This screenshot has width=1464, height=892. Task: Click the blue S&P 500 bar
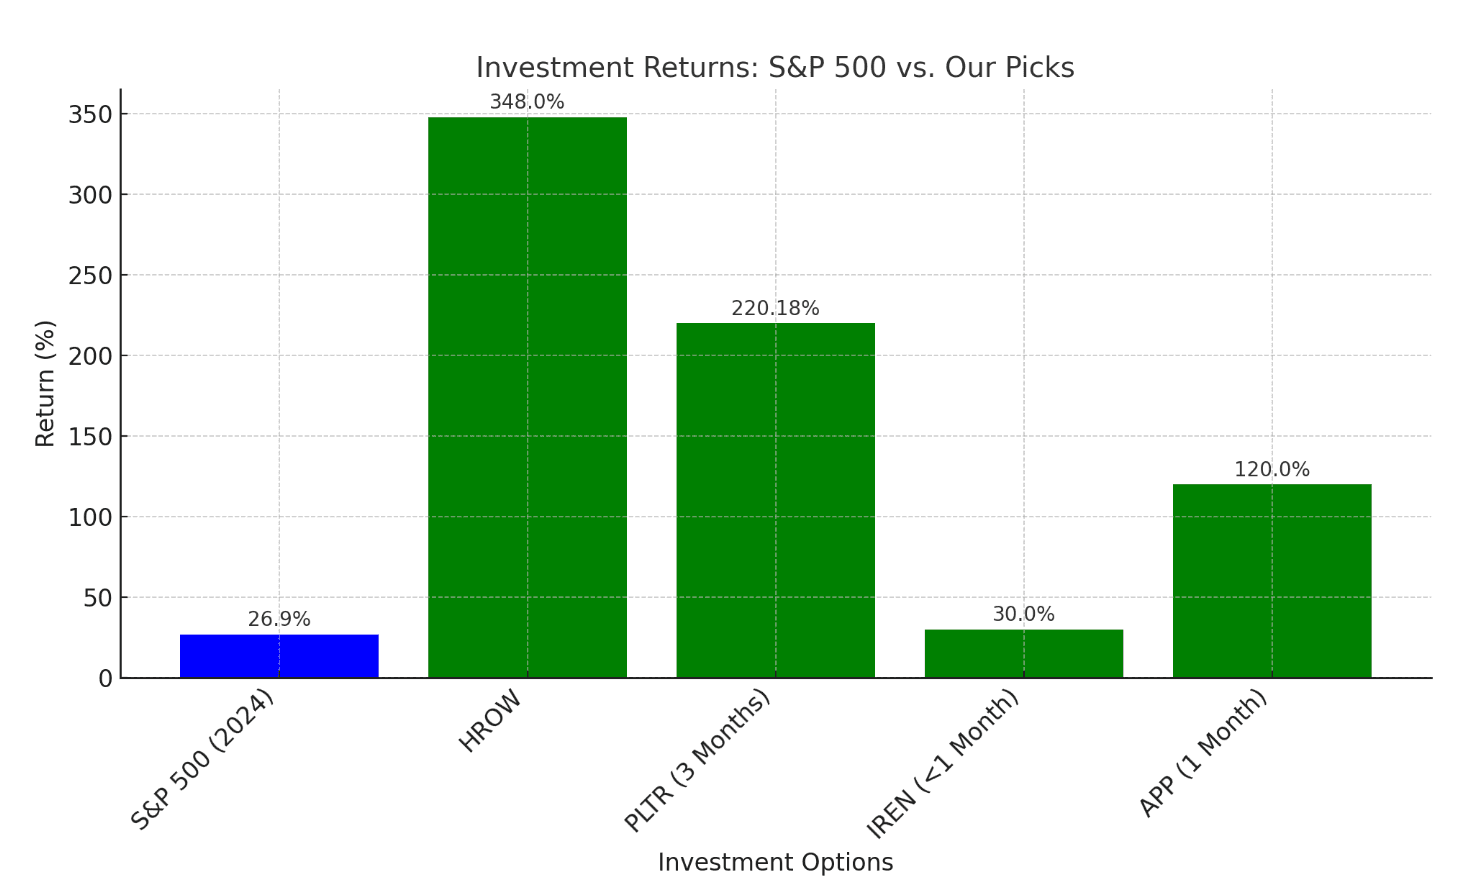(279, 656)
